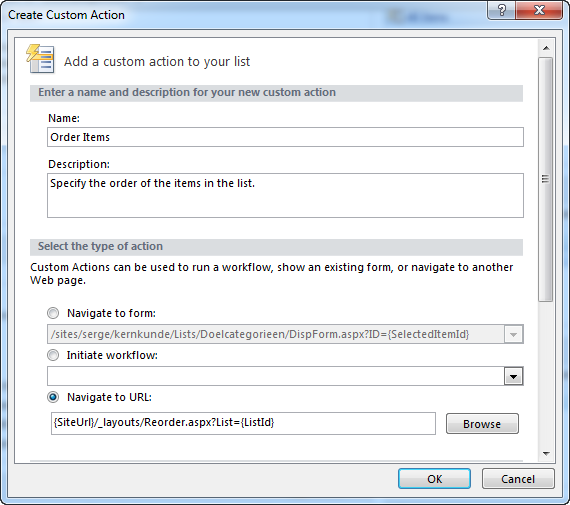Select the Initiate workflow radio button
Viewport: 570px width, 505px height.
coord(53,355)
